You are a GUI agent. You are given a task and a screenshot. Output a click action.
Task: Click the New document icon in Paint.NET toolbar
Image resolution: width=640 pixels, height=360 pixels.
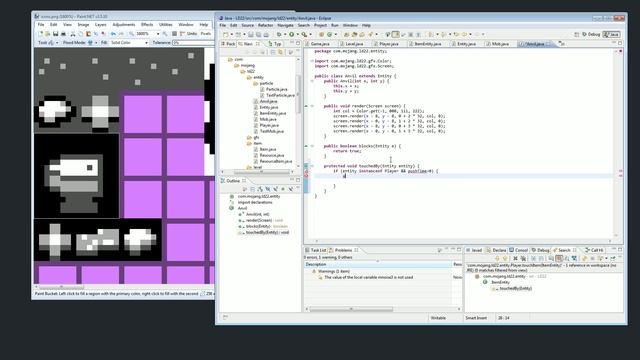tap(41, 34)
